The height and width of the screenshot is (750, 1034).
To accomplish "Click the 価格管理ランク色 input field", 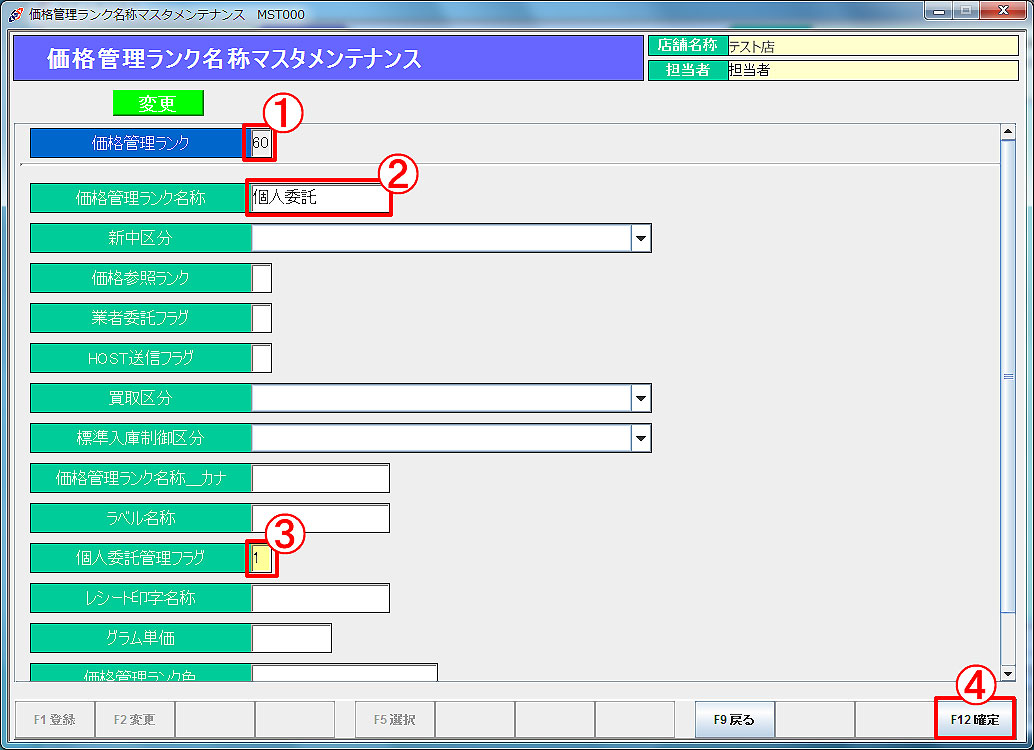I will tap(344, 673).
